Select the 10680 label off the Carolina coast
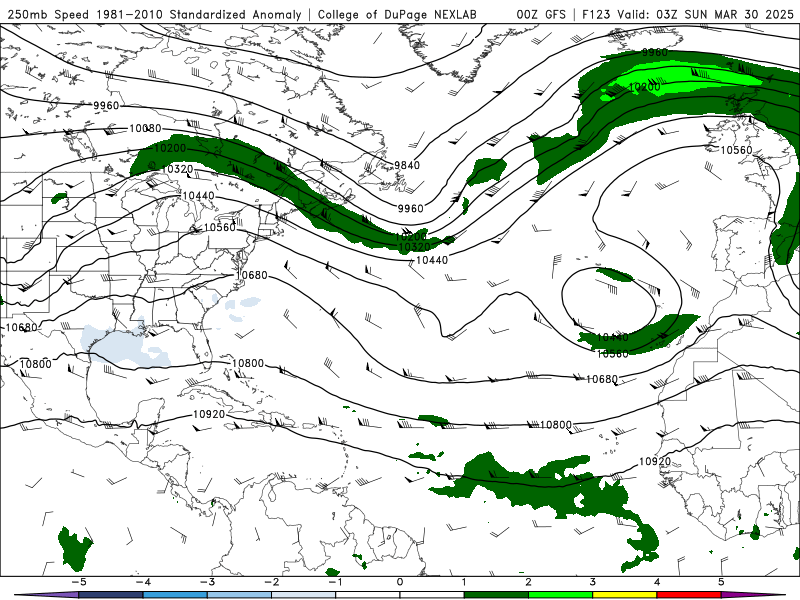The image size is (800, 600). pyautogui.click(x=252, y=276)
